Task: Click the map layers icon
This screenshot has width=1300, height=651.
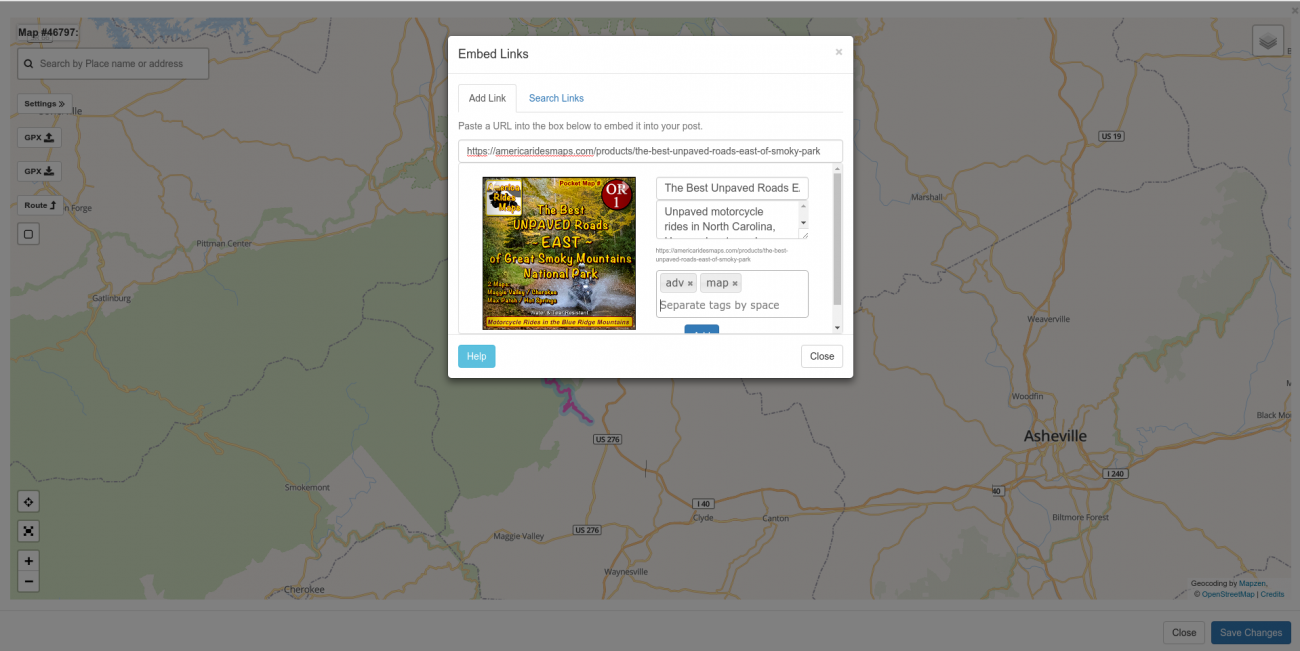Action: coord(1268,41)
